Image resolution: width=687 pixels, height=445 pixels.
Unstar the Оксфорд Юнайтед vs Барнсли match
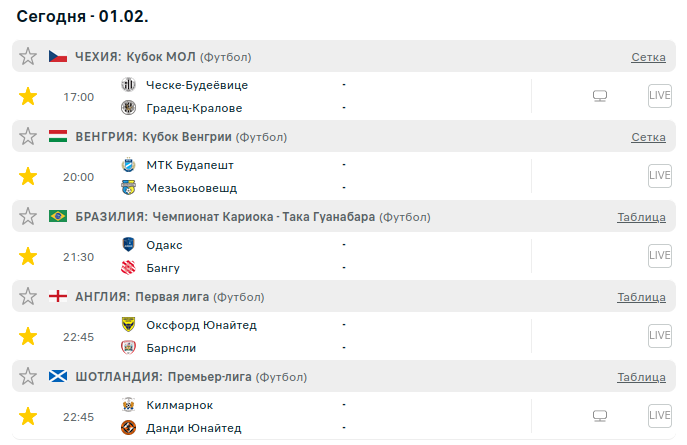28,337
